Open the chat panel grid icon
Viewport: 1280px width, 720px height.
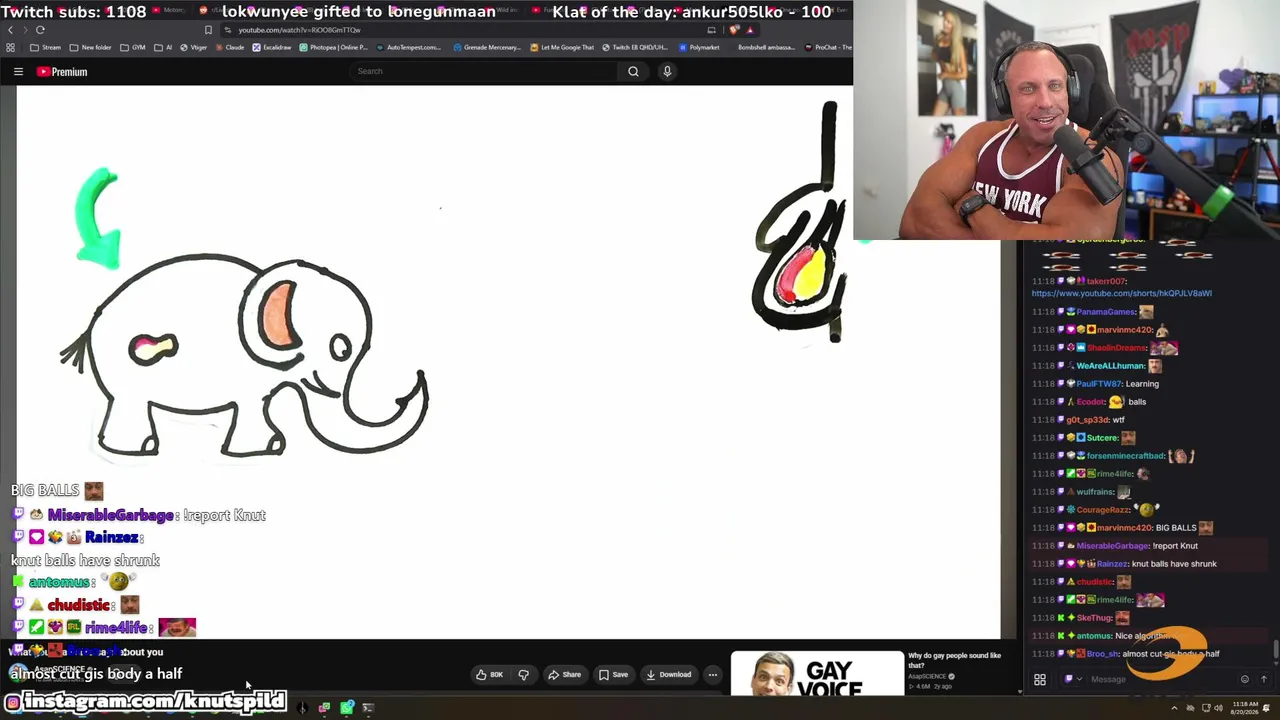1040,680
